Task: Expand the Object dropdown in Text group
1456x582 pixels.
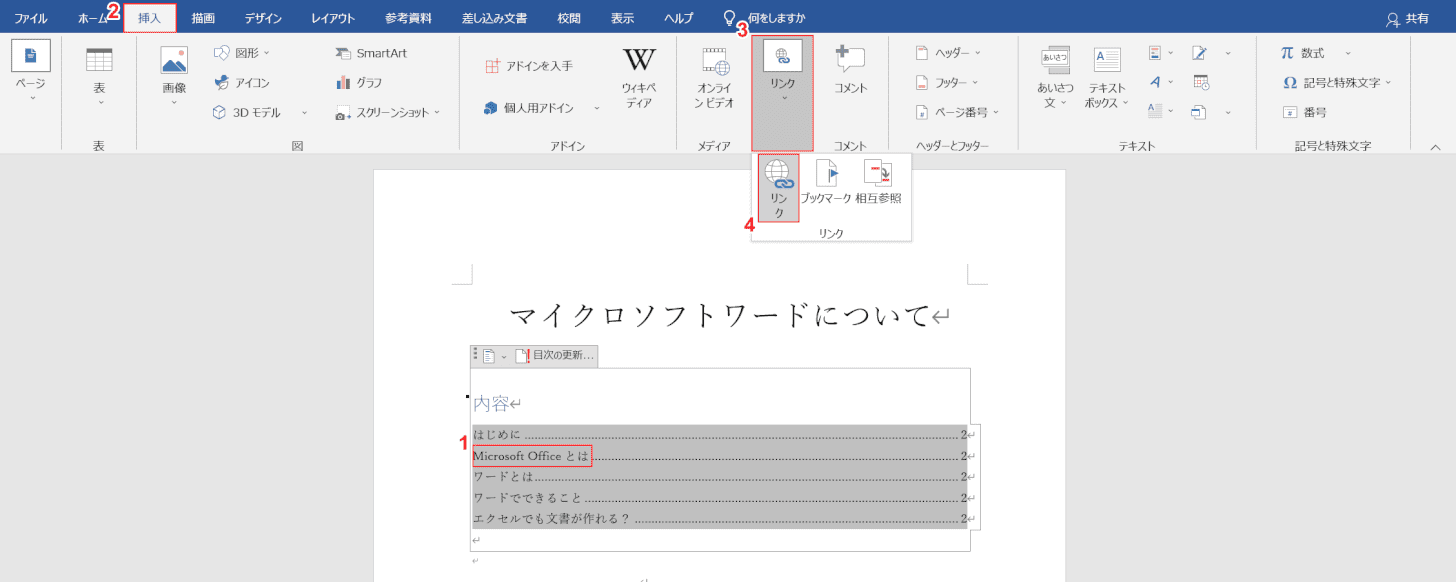Action: 1227,112
